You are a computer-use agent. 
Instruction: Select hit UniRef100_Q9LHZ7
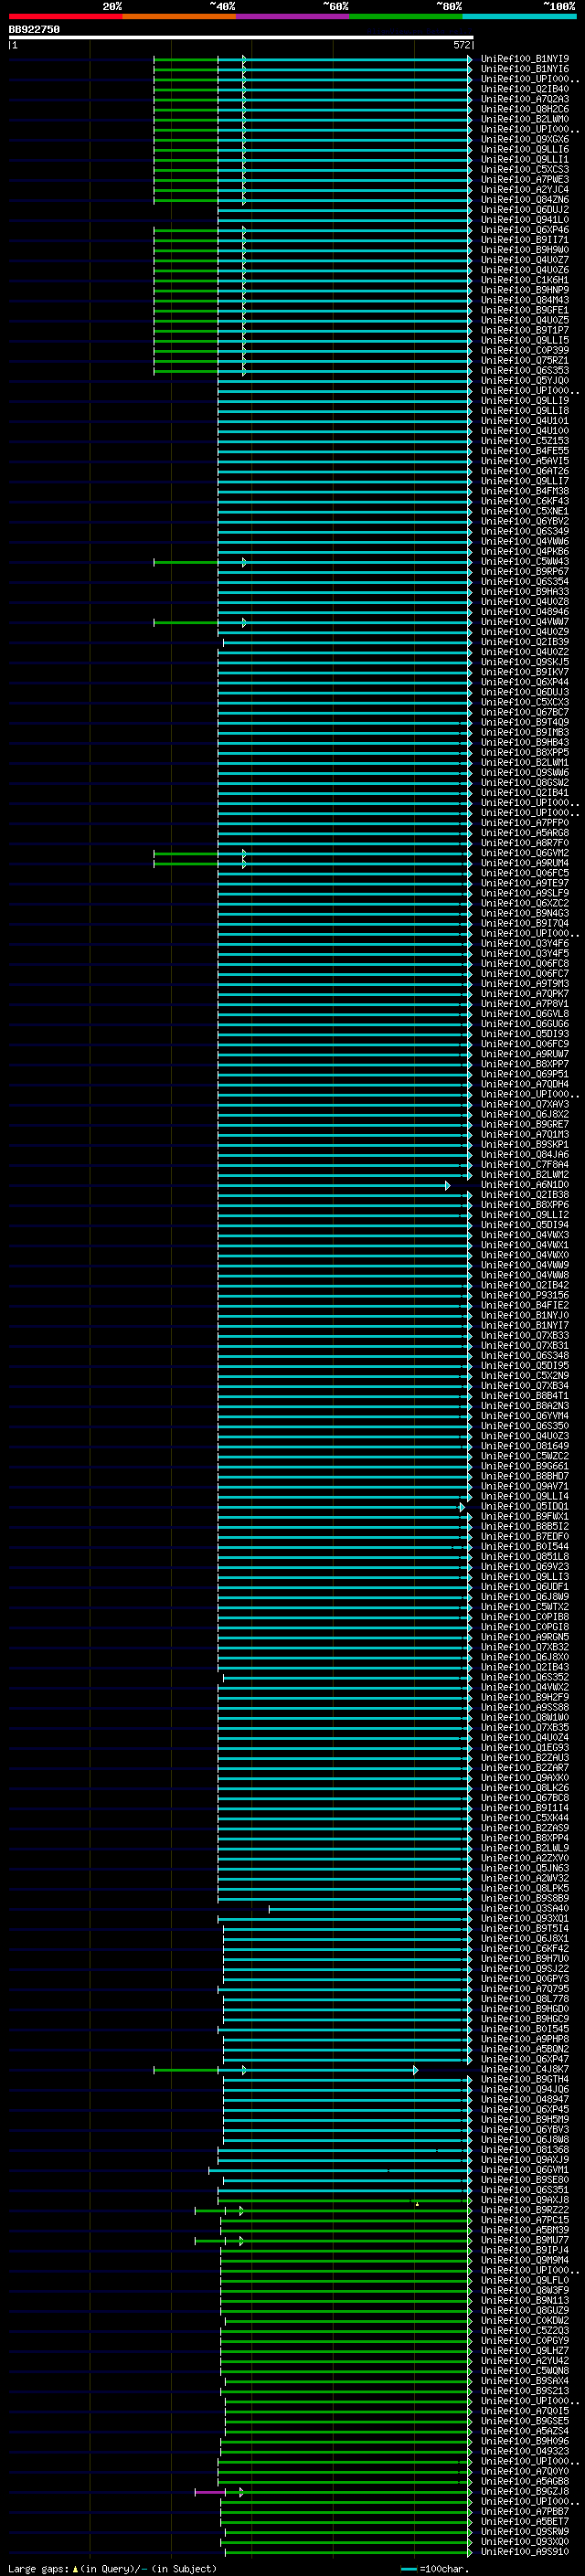(x=525, y=2350)
